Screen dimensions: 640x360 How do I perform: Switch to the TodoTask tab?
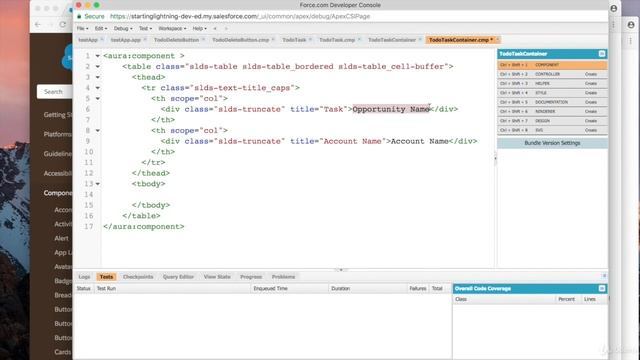point(294,40)
